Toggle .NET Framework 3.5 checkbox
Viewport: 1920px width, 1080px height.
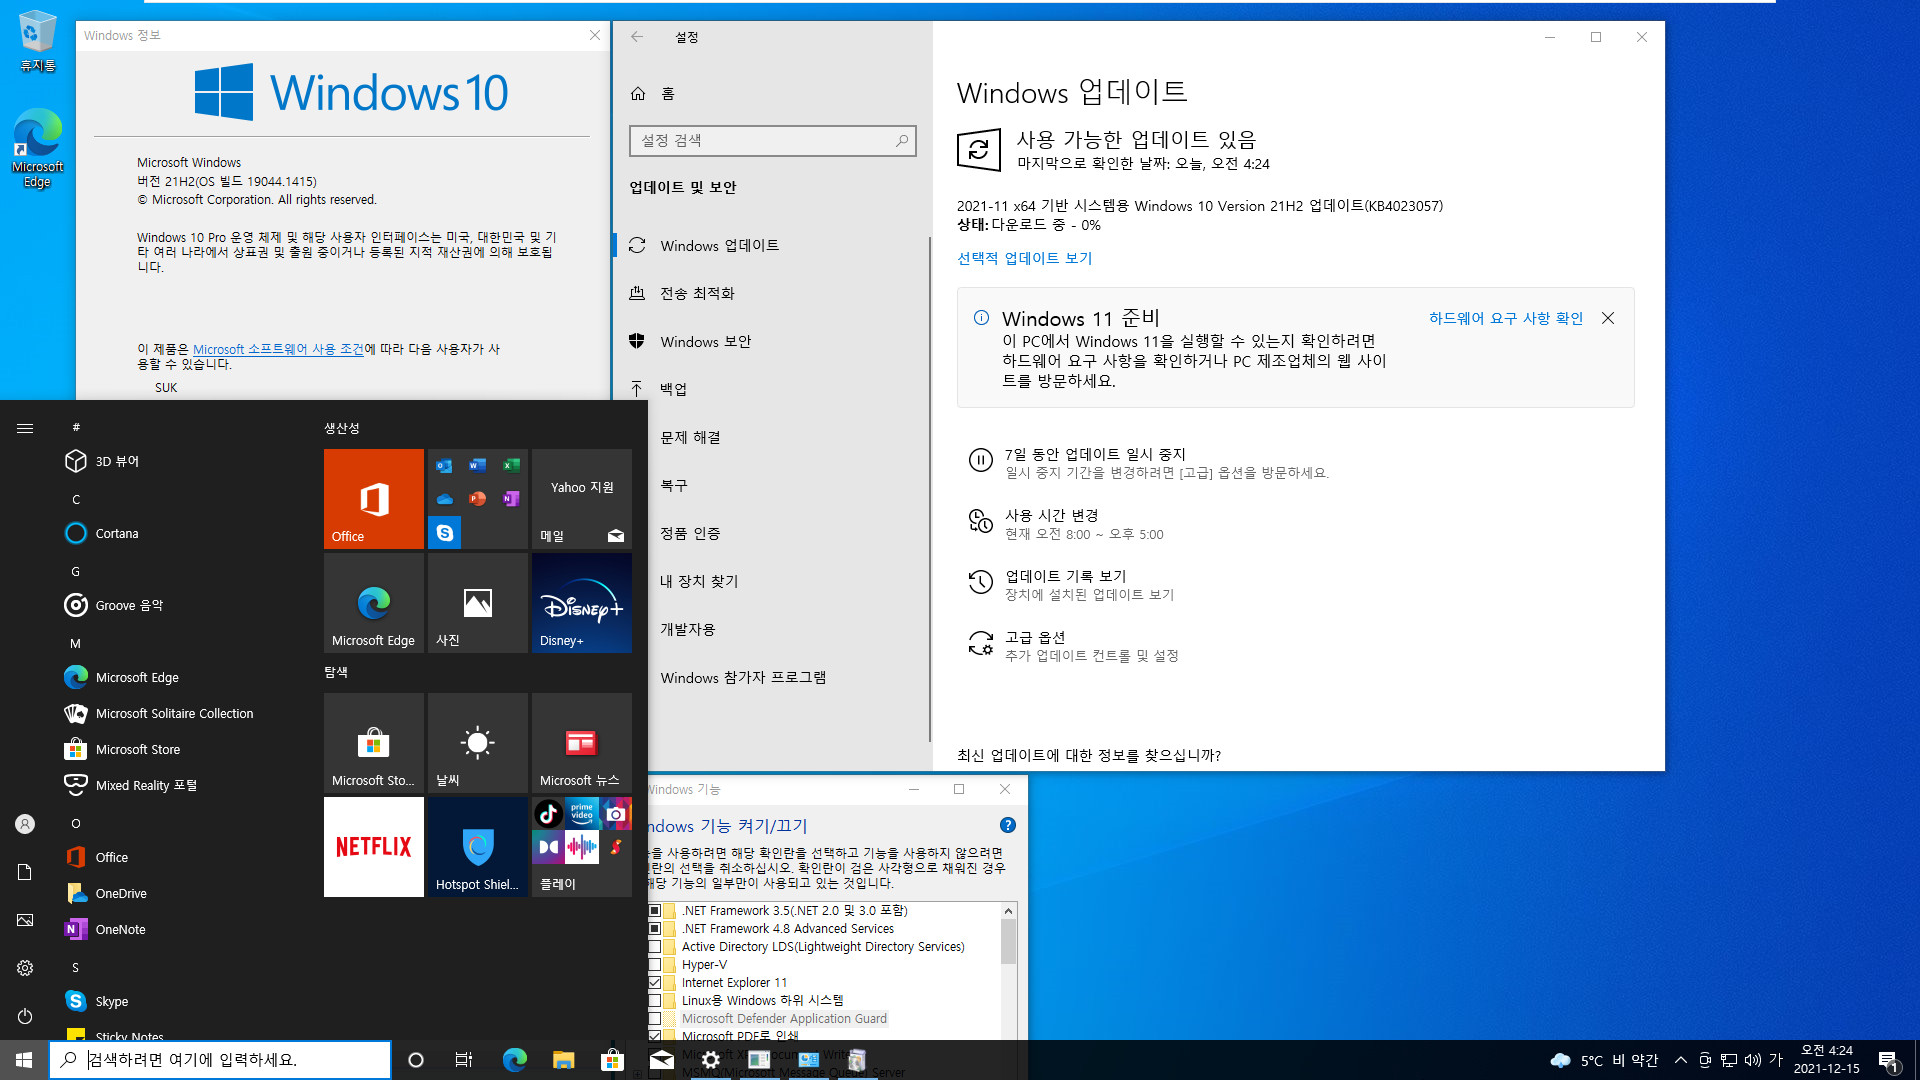[655, 911]
